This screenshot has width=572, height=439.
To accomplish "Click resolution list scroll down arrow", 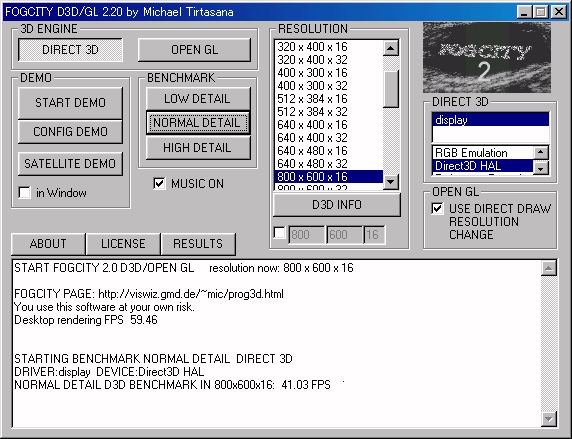I will (391, 181).
